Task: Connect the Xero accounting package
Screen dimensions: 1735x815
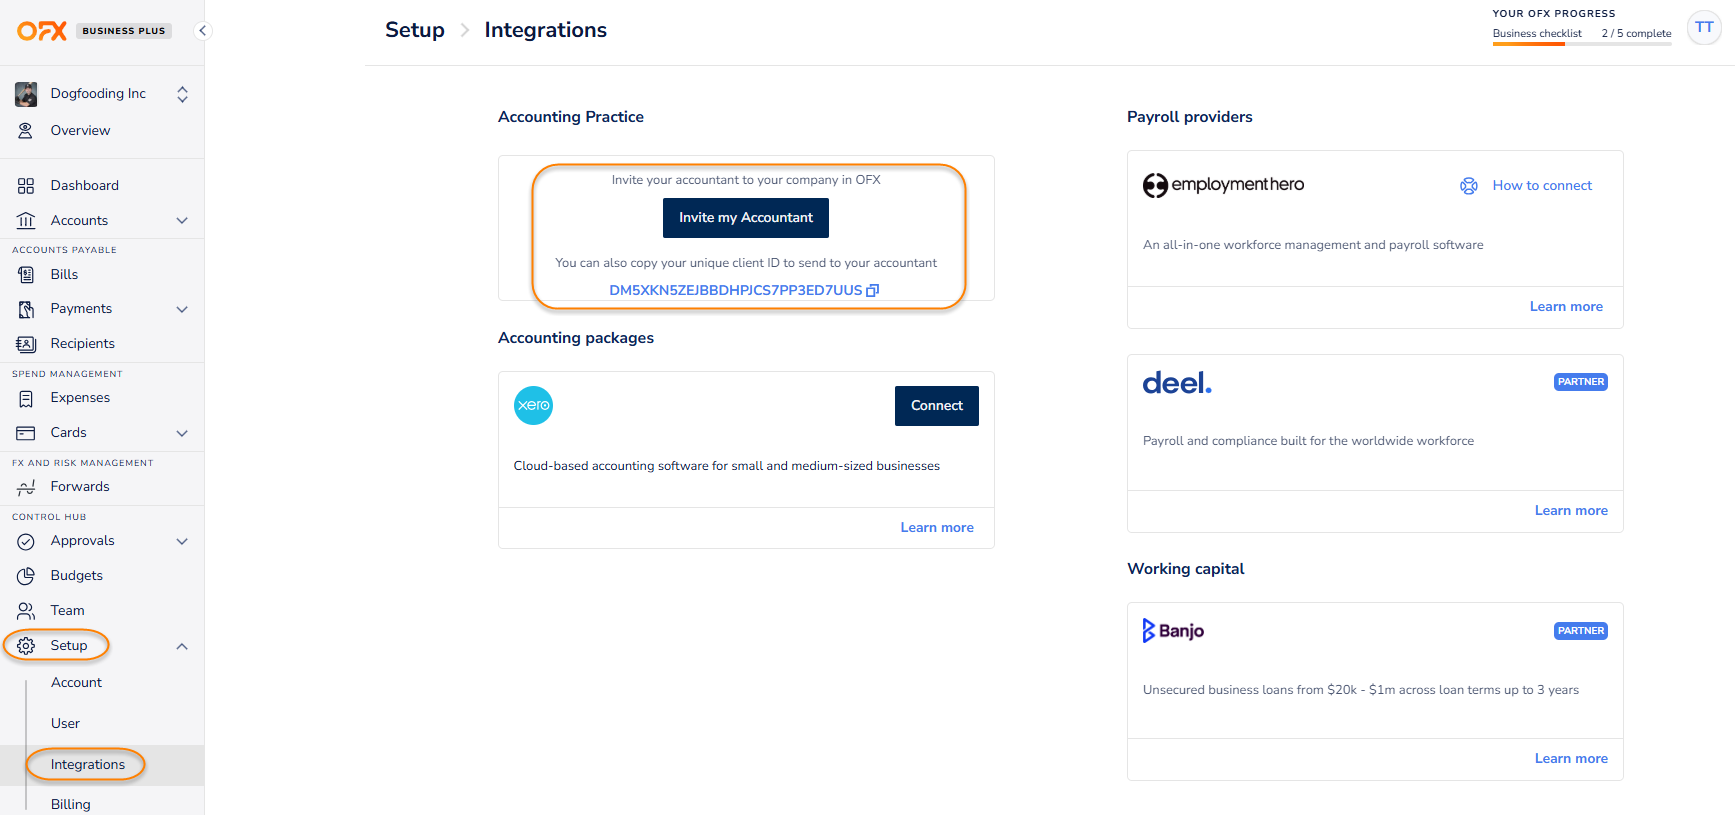Action: pos(937,406)
